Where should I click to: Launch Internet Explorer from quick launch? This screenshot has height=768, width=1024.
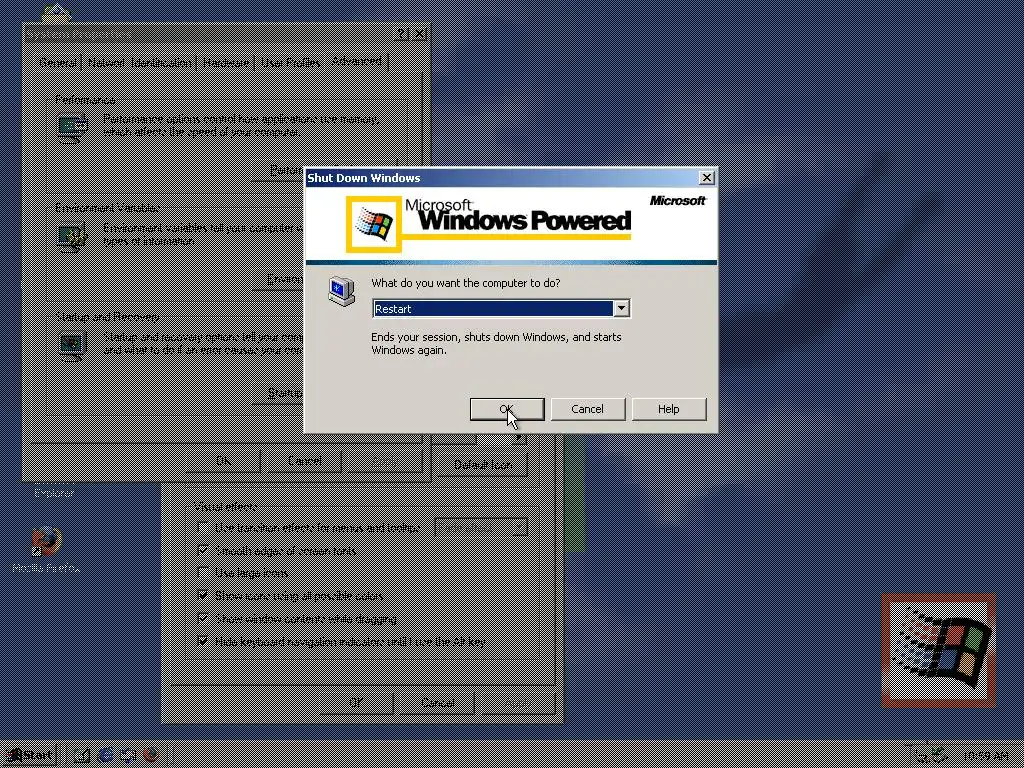click(x=105, y=756)
